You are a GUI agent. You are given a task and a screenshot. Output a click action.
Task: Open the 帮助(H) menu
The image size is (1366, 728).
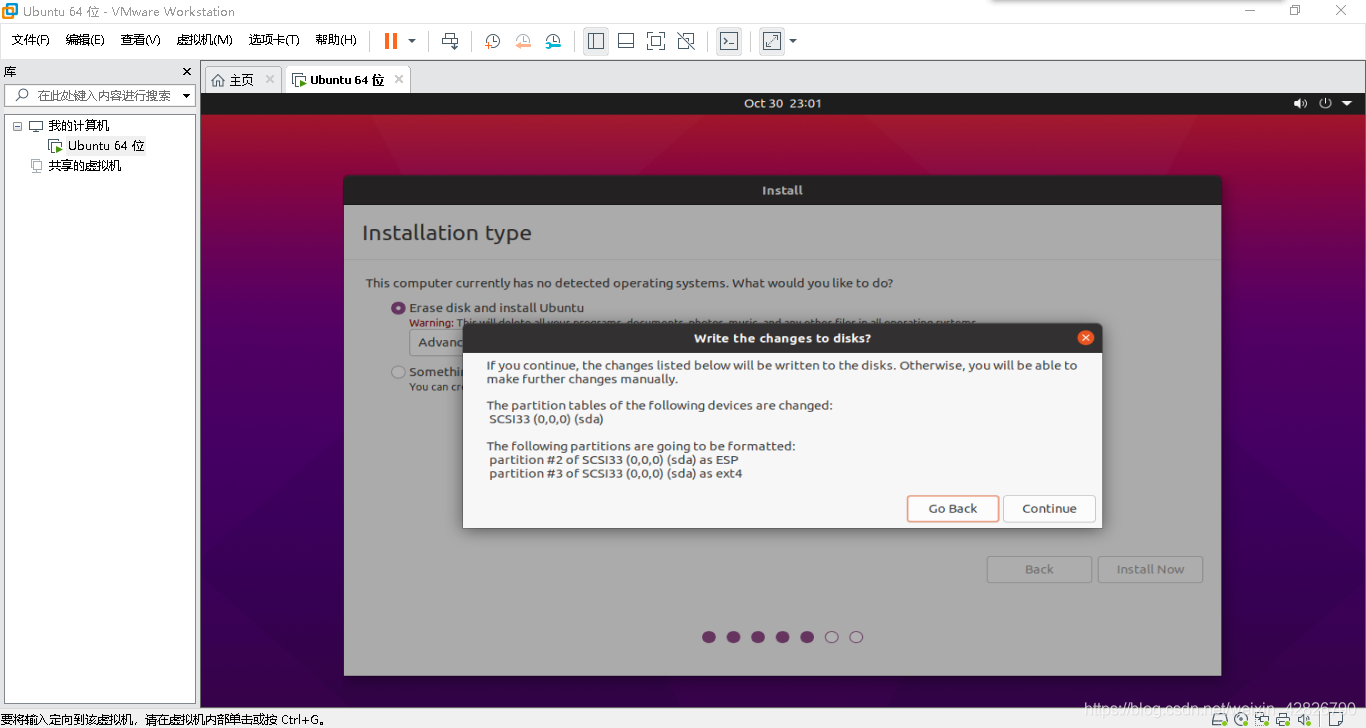[336, 40]
